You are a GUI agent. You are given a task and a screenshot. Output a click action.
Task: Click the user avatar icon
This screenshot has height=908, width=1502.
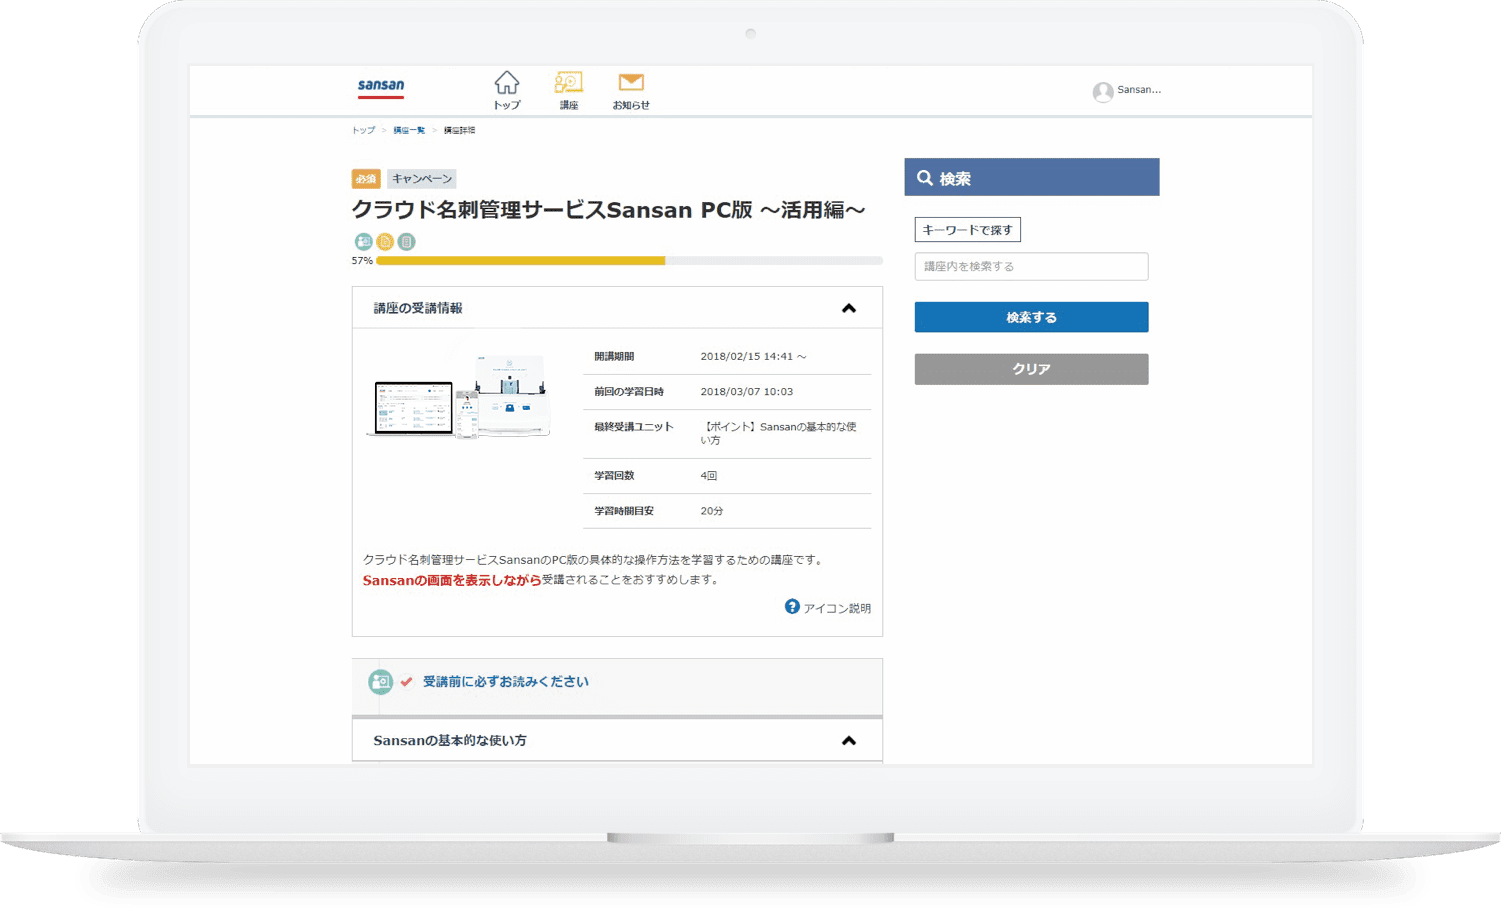point(1103,92)
